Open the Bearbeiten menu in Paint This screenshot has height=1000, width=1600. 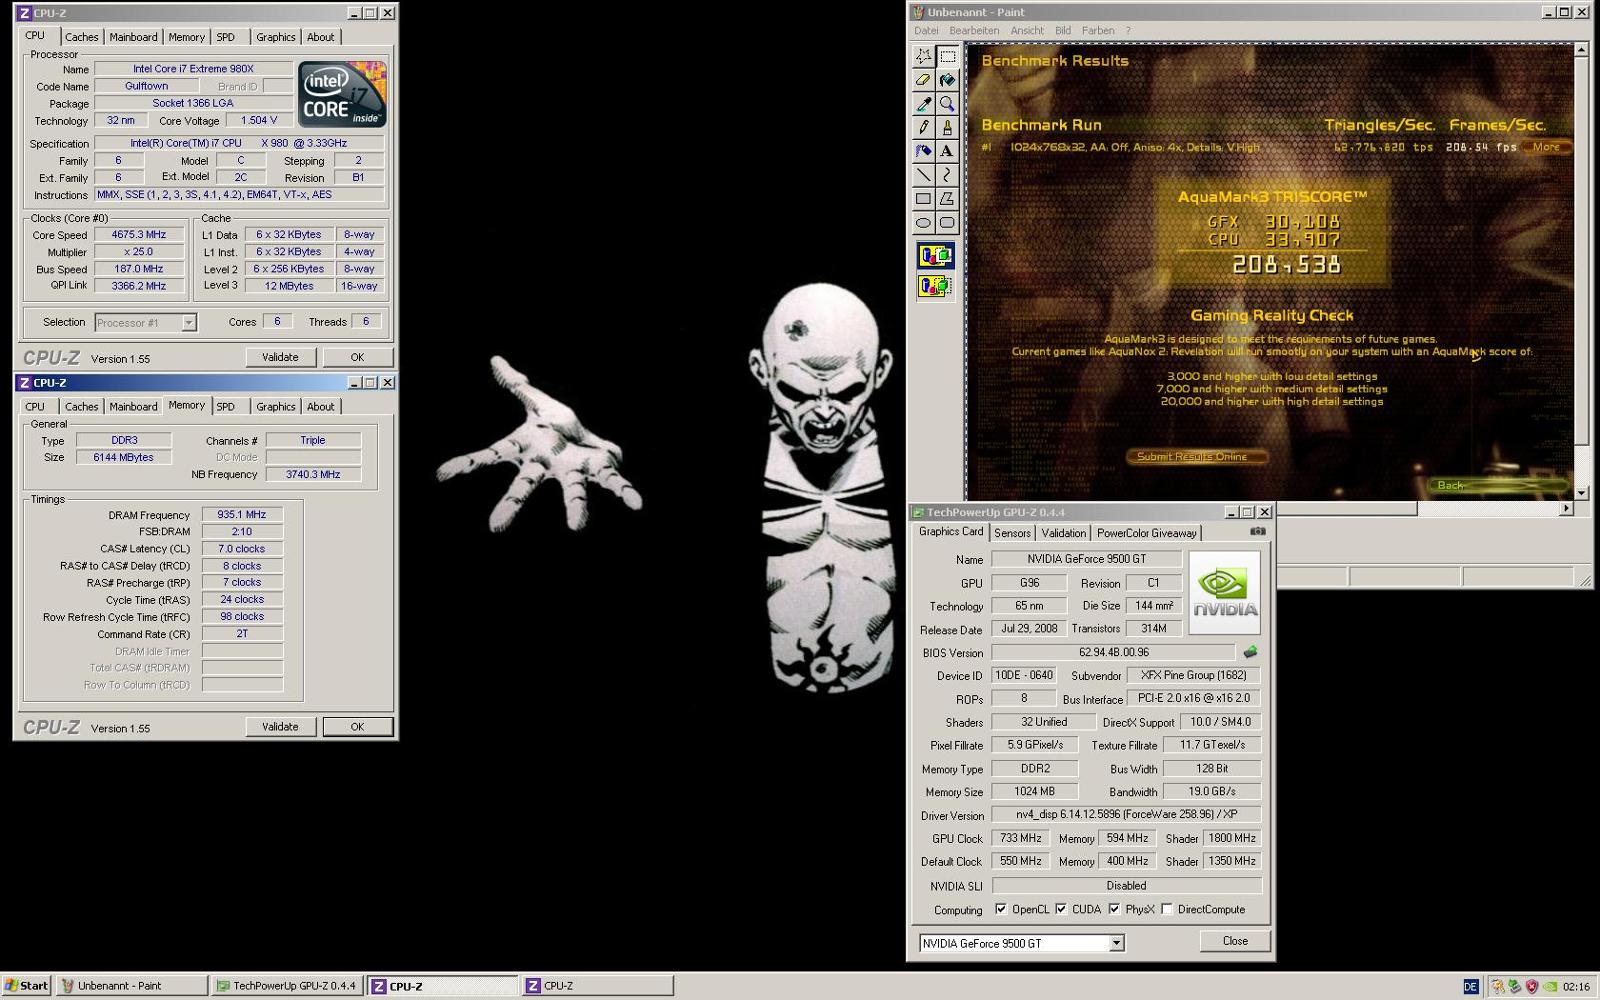tap(974, 31)
